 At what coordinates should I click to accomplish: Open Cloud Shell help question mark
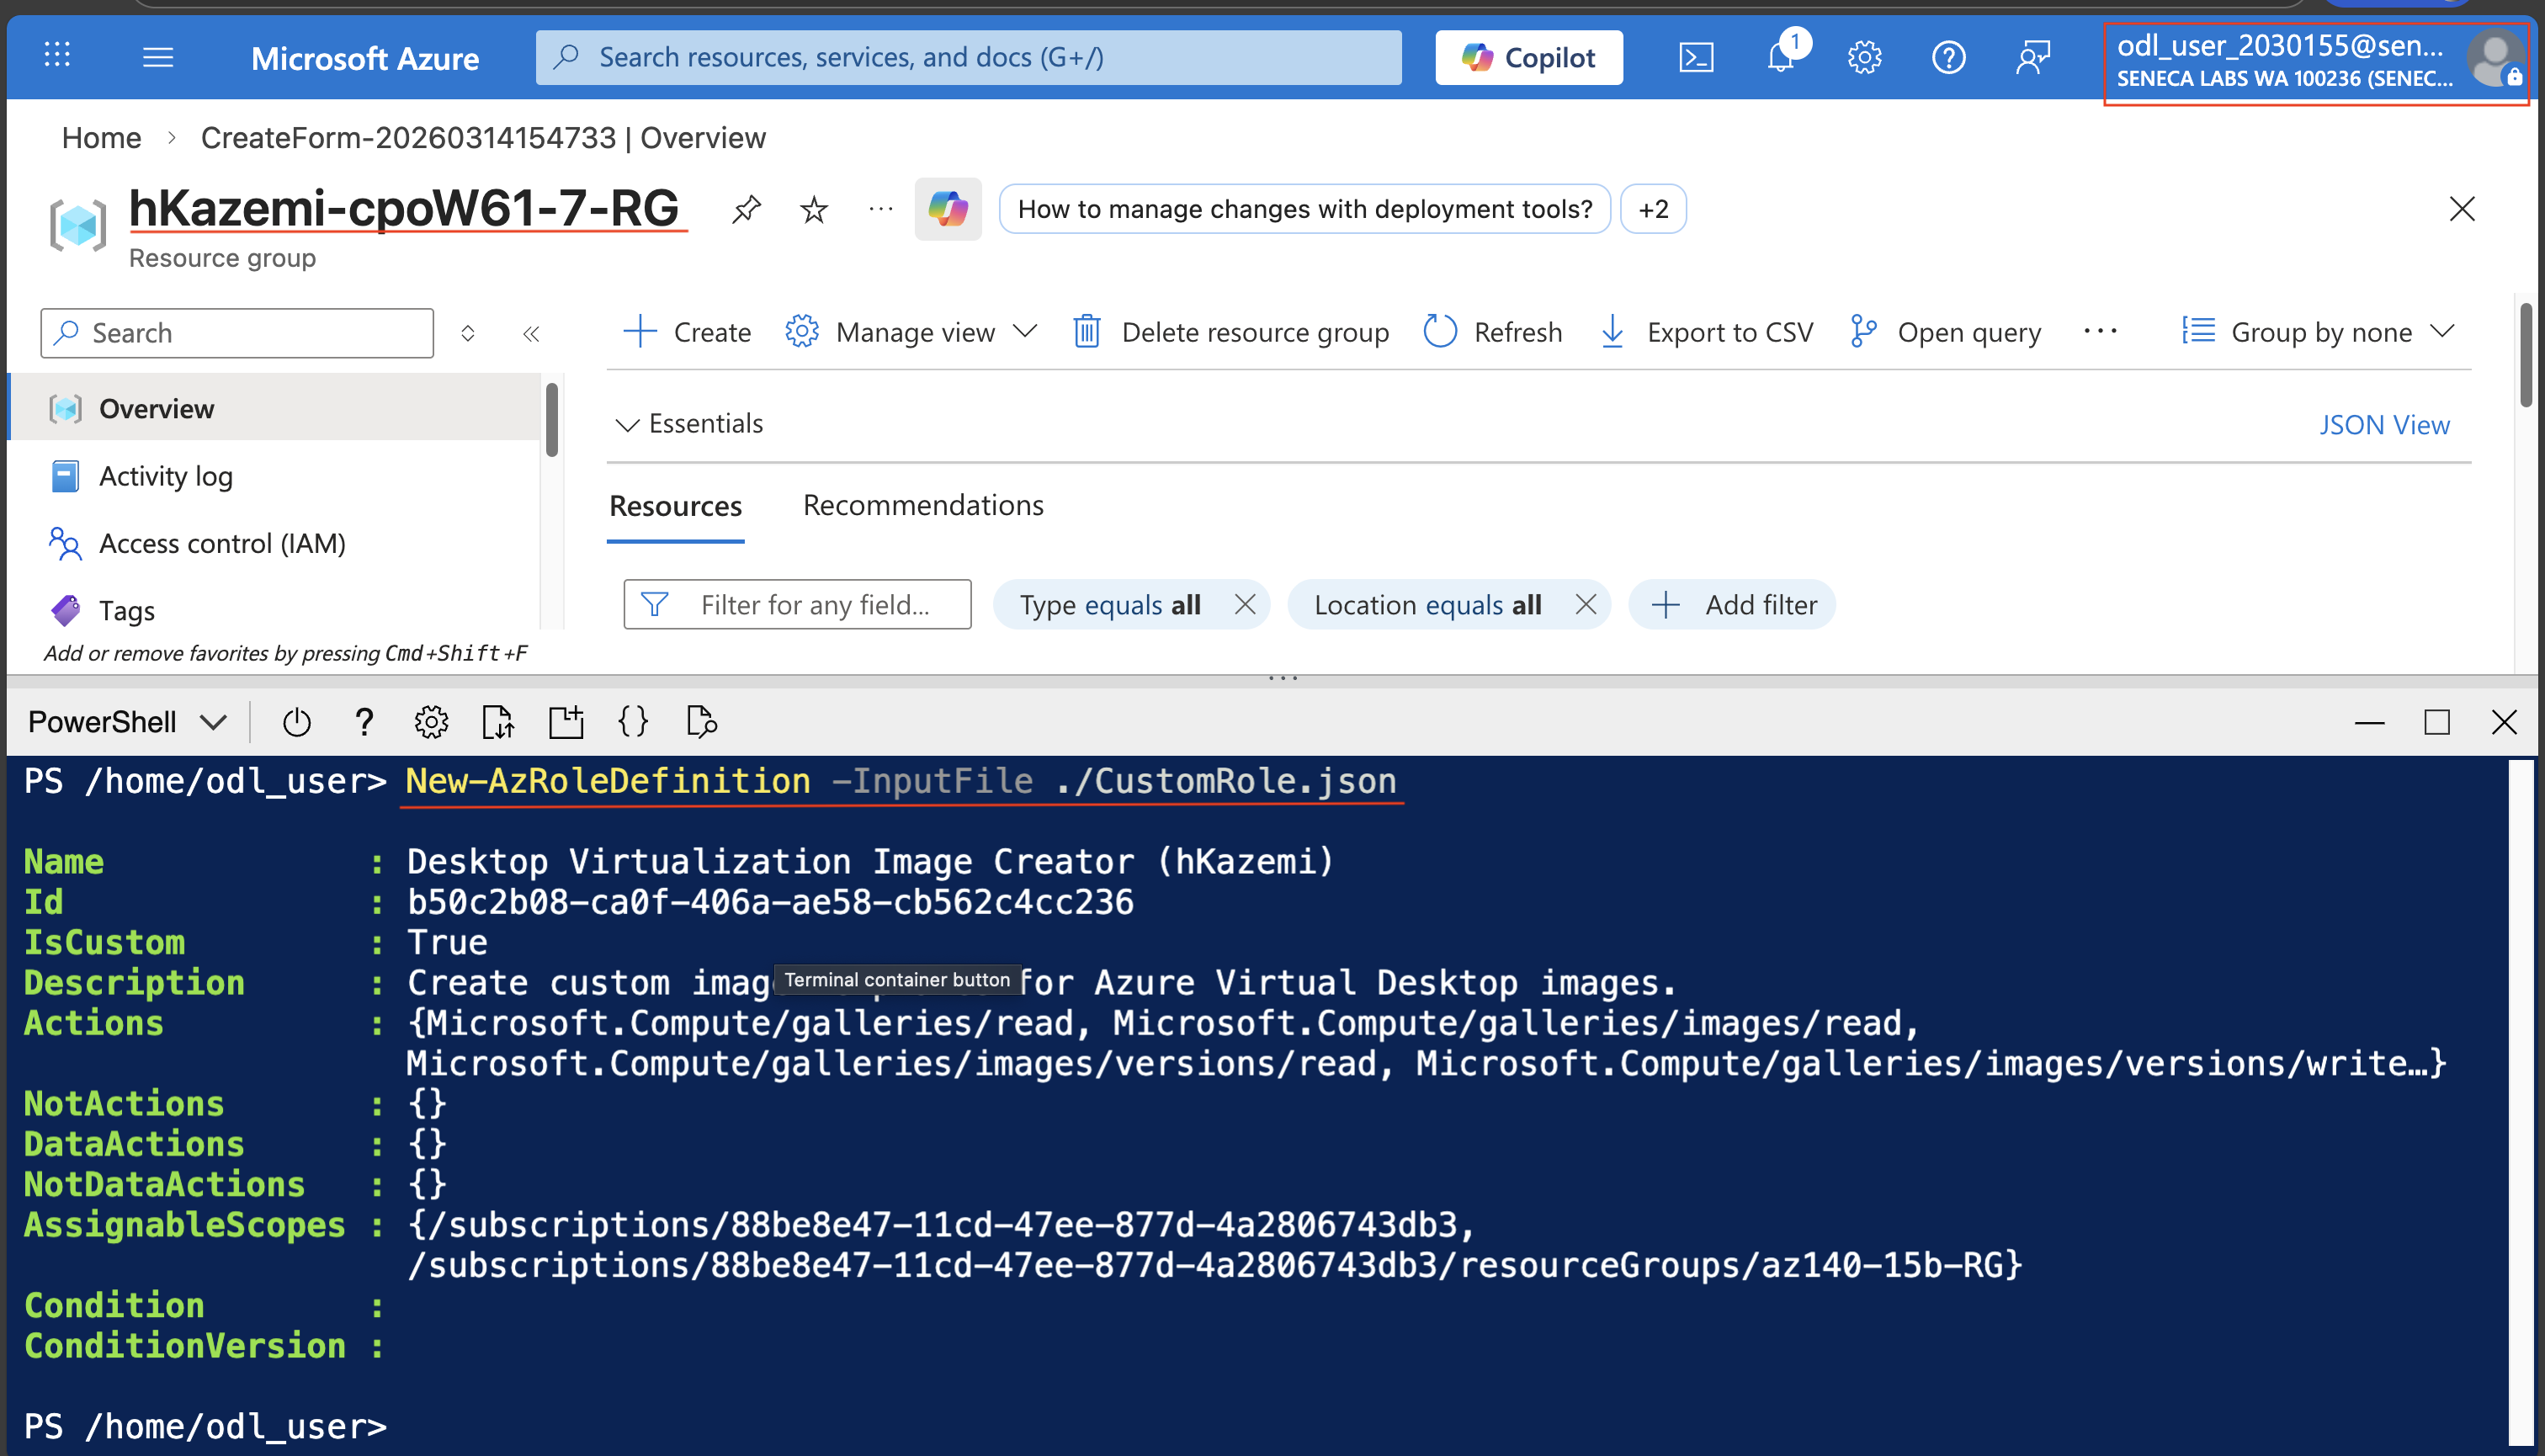[x=364, y=722]
